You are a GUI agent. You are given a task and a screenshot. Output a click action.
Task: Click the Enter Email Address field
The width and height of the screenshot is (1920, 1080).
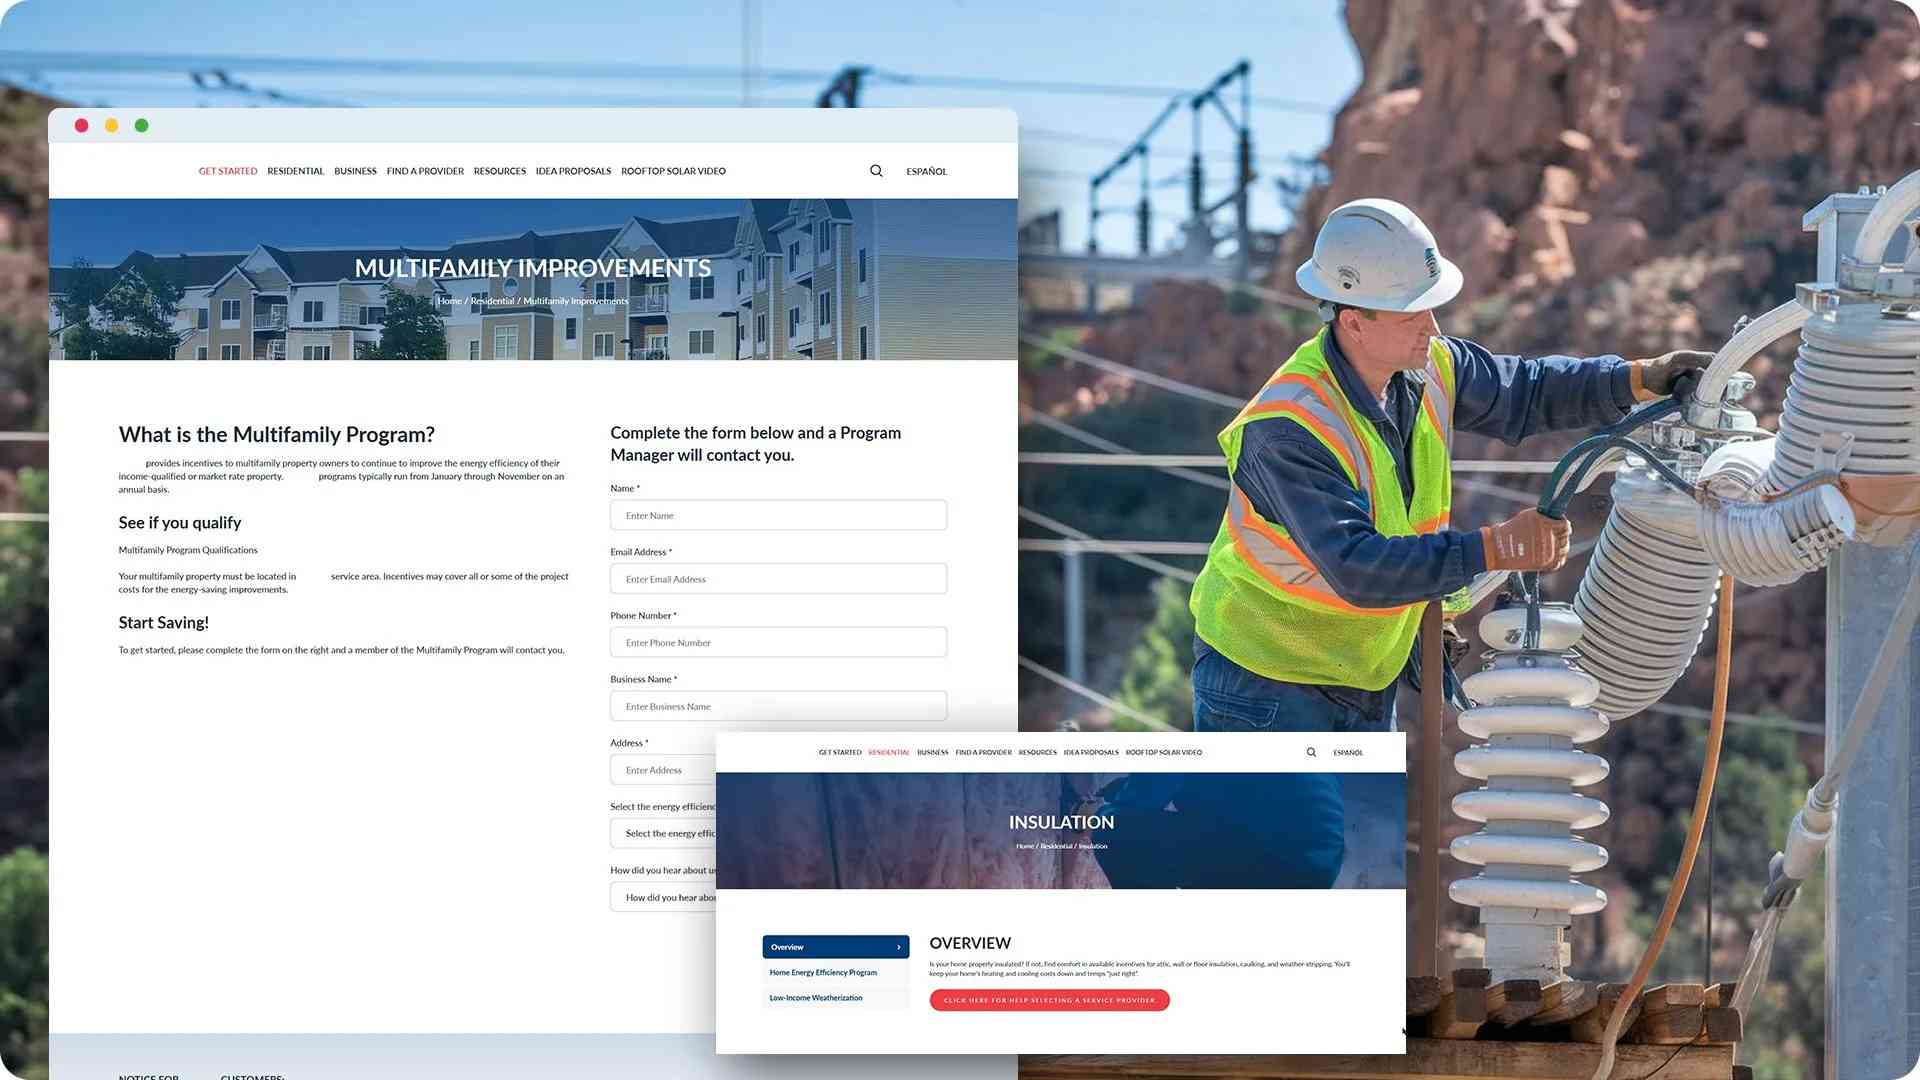[778, 578]
